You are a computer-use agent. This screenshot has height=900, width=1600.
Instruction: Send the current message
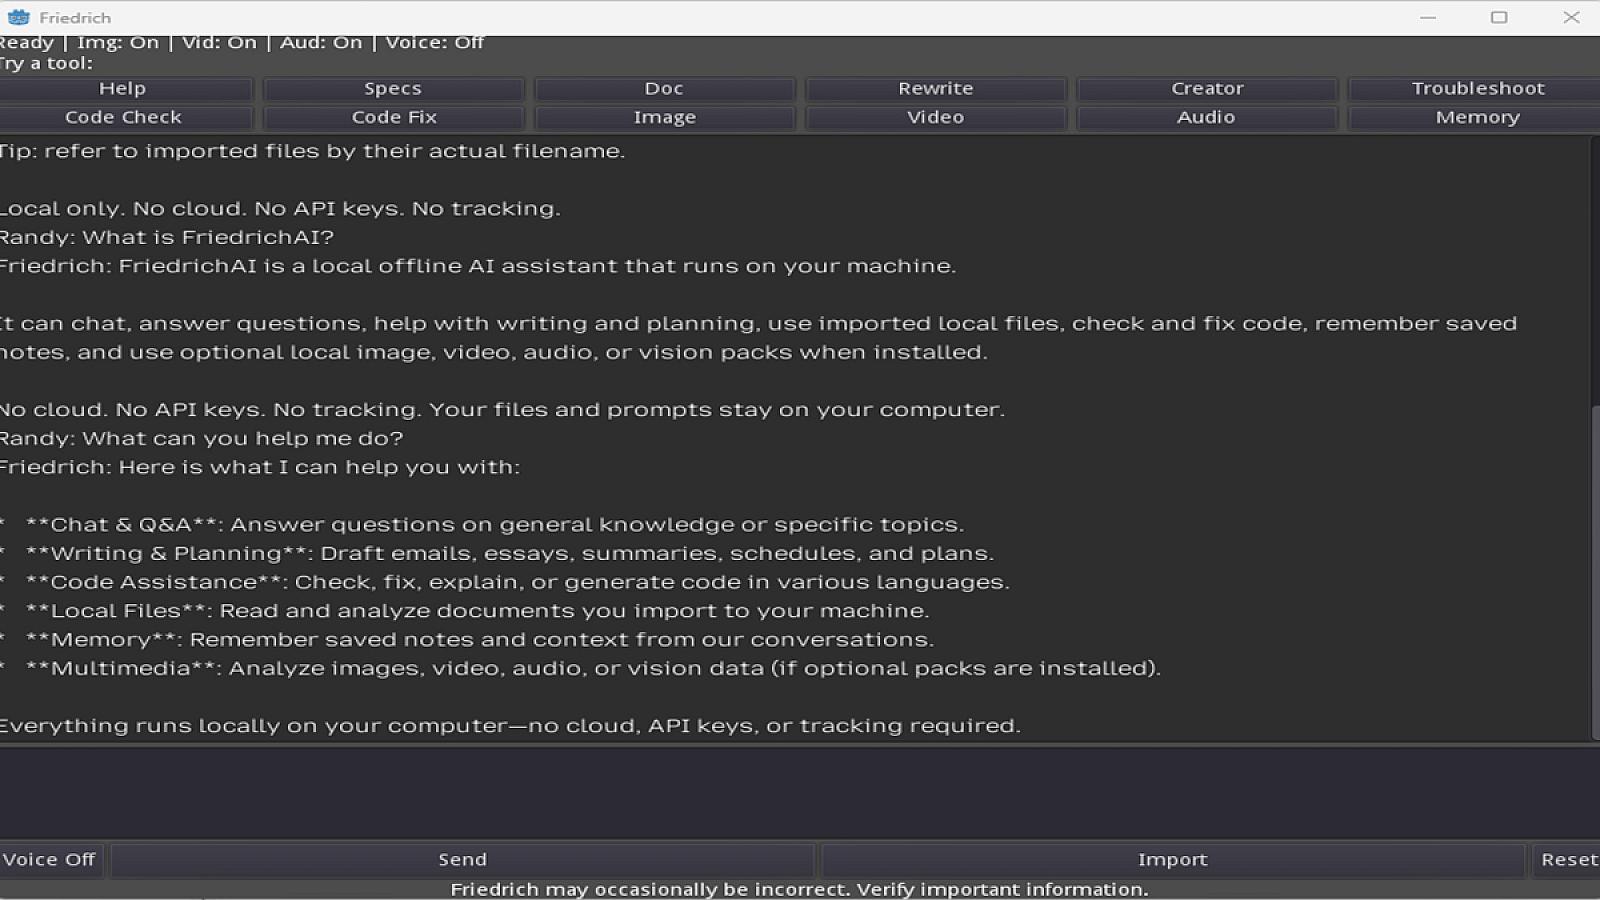click(x=462, y=860)
